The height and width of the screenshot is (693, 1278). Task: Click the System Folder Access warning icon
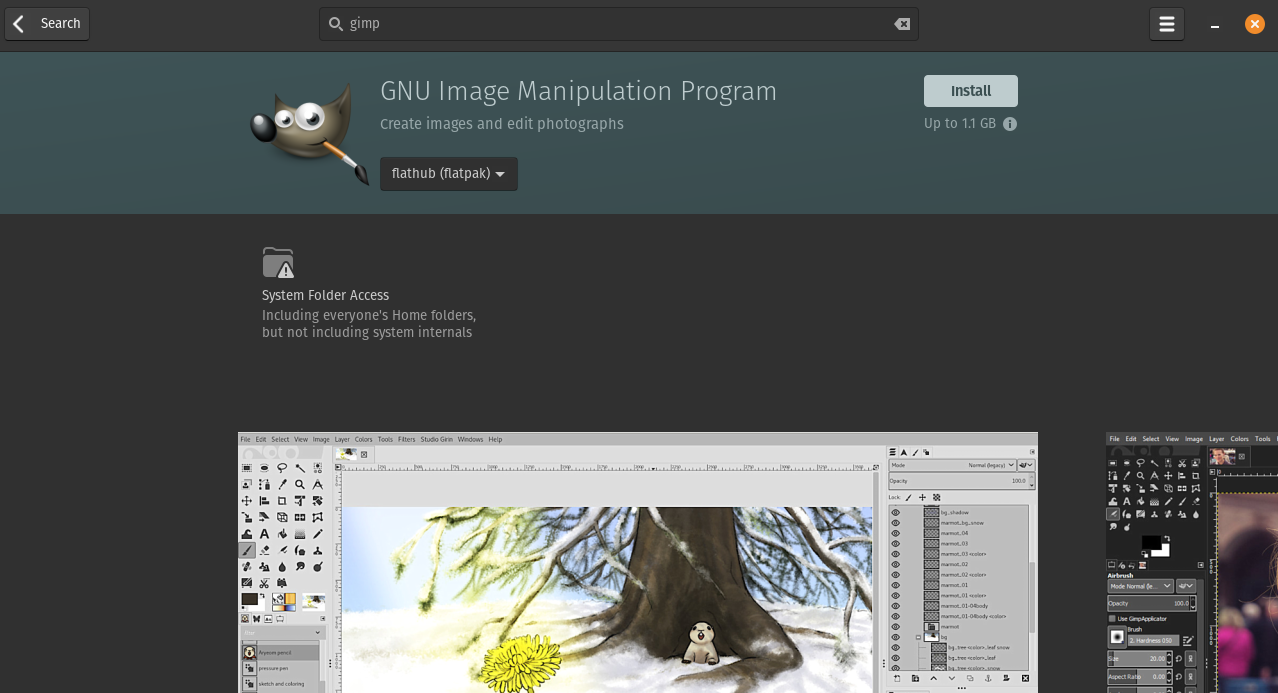pyautogui.click(x=278, y=262)
